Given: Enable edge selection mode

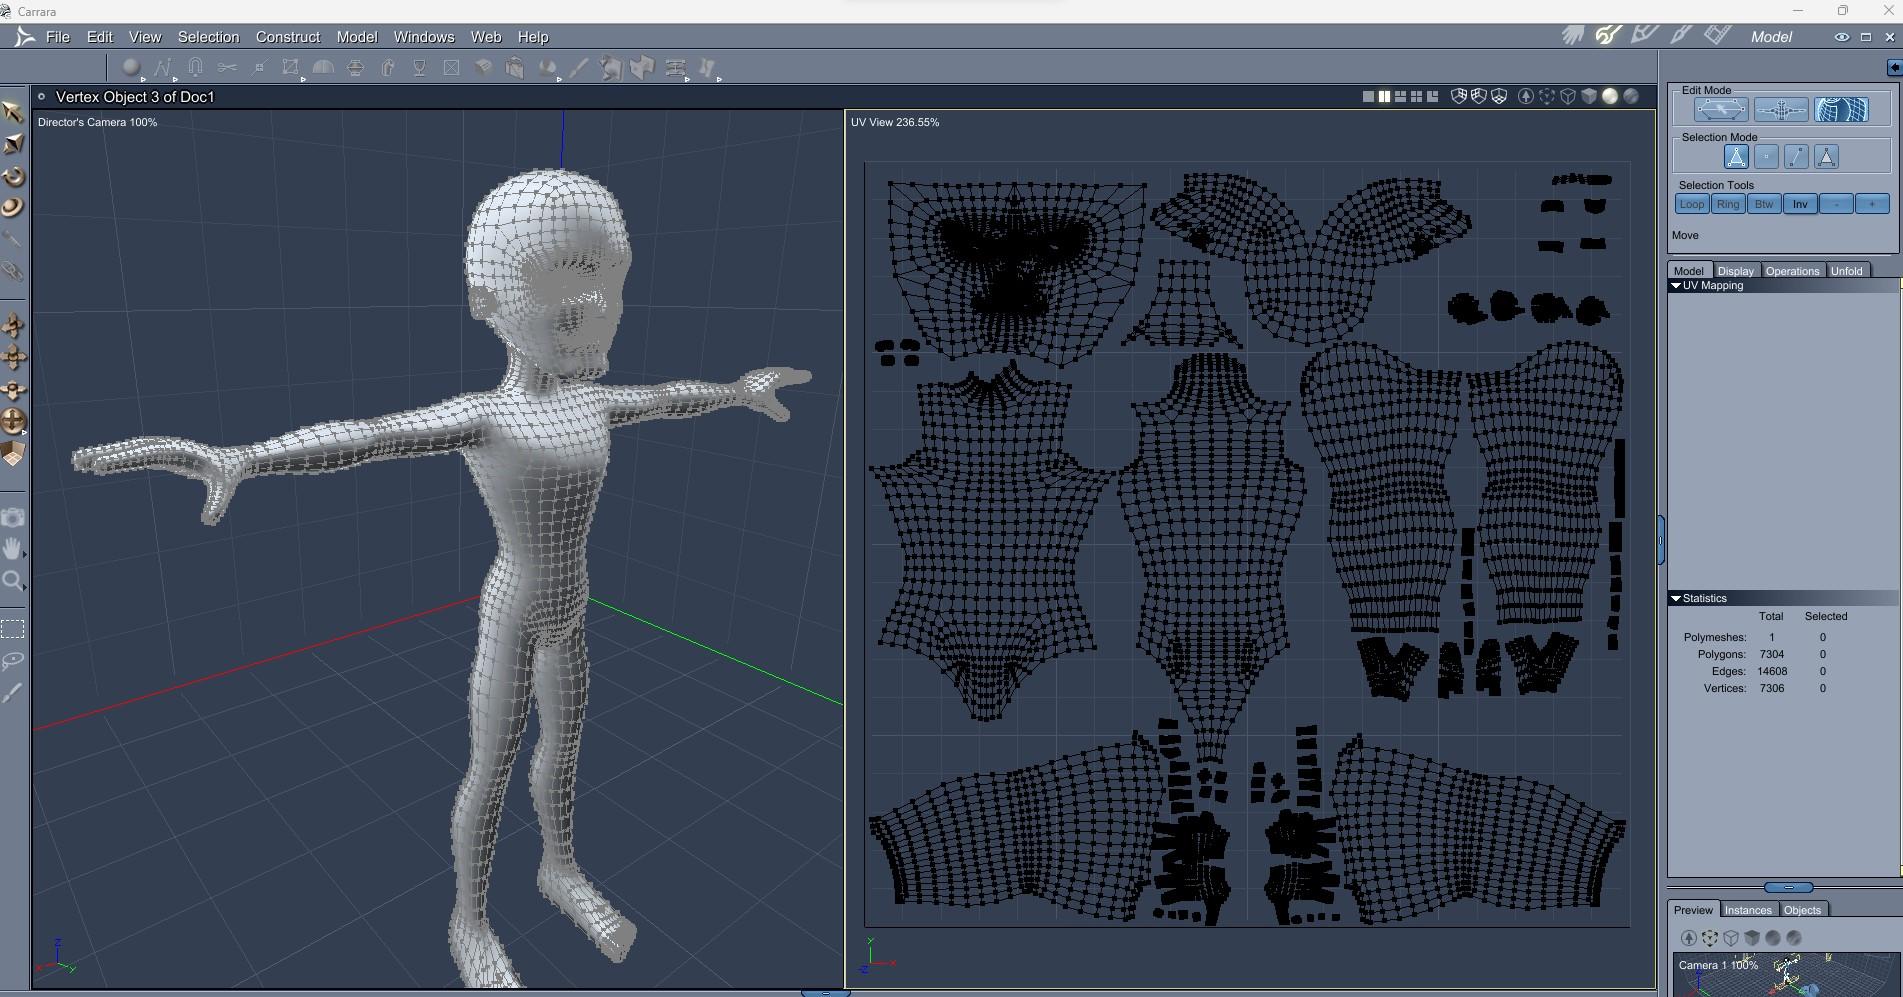Looking at the screenshot, I should (x=1796, y=157).
